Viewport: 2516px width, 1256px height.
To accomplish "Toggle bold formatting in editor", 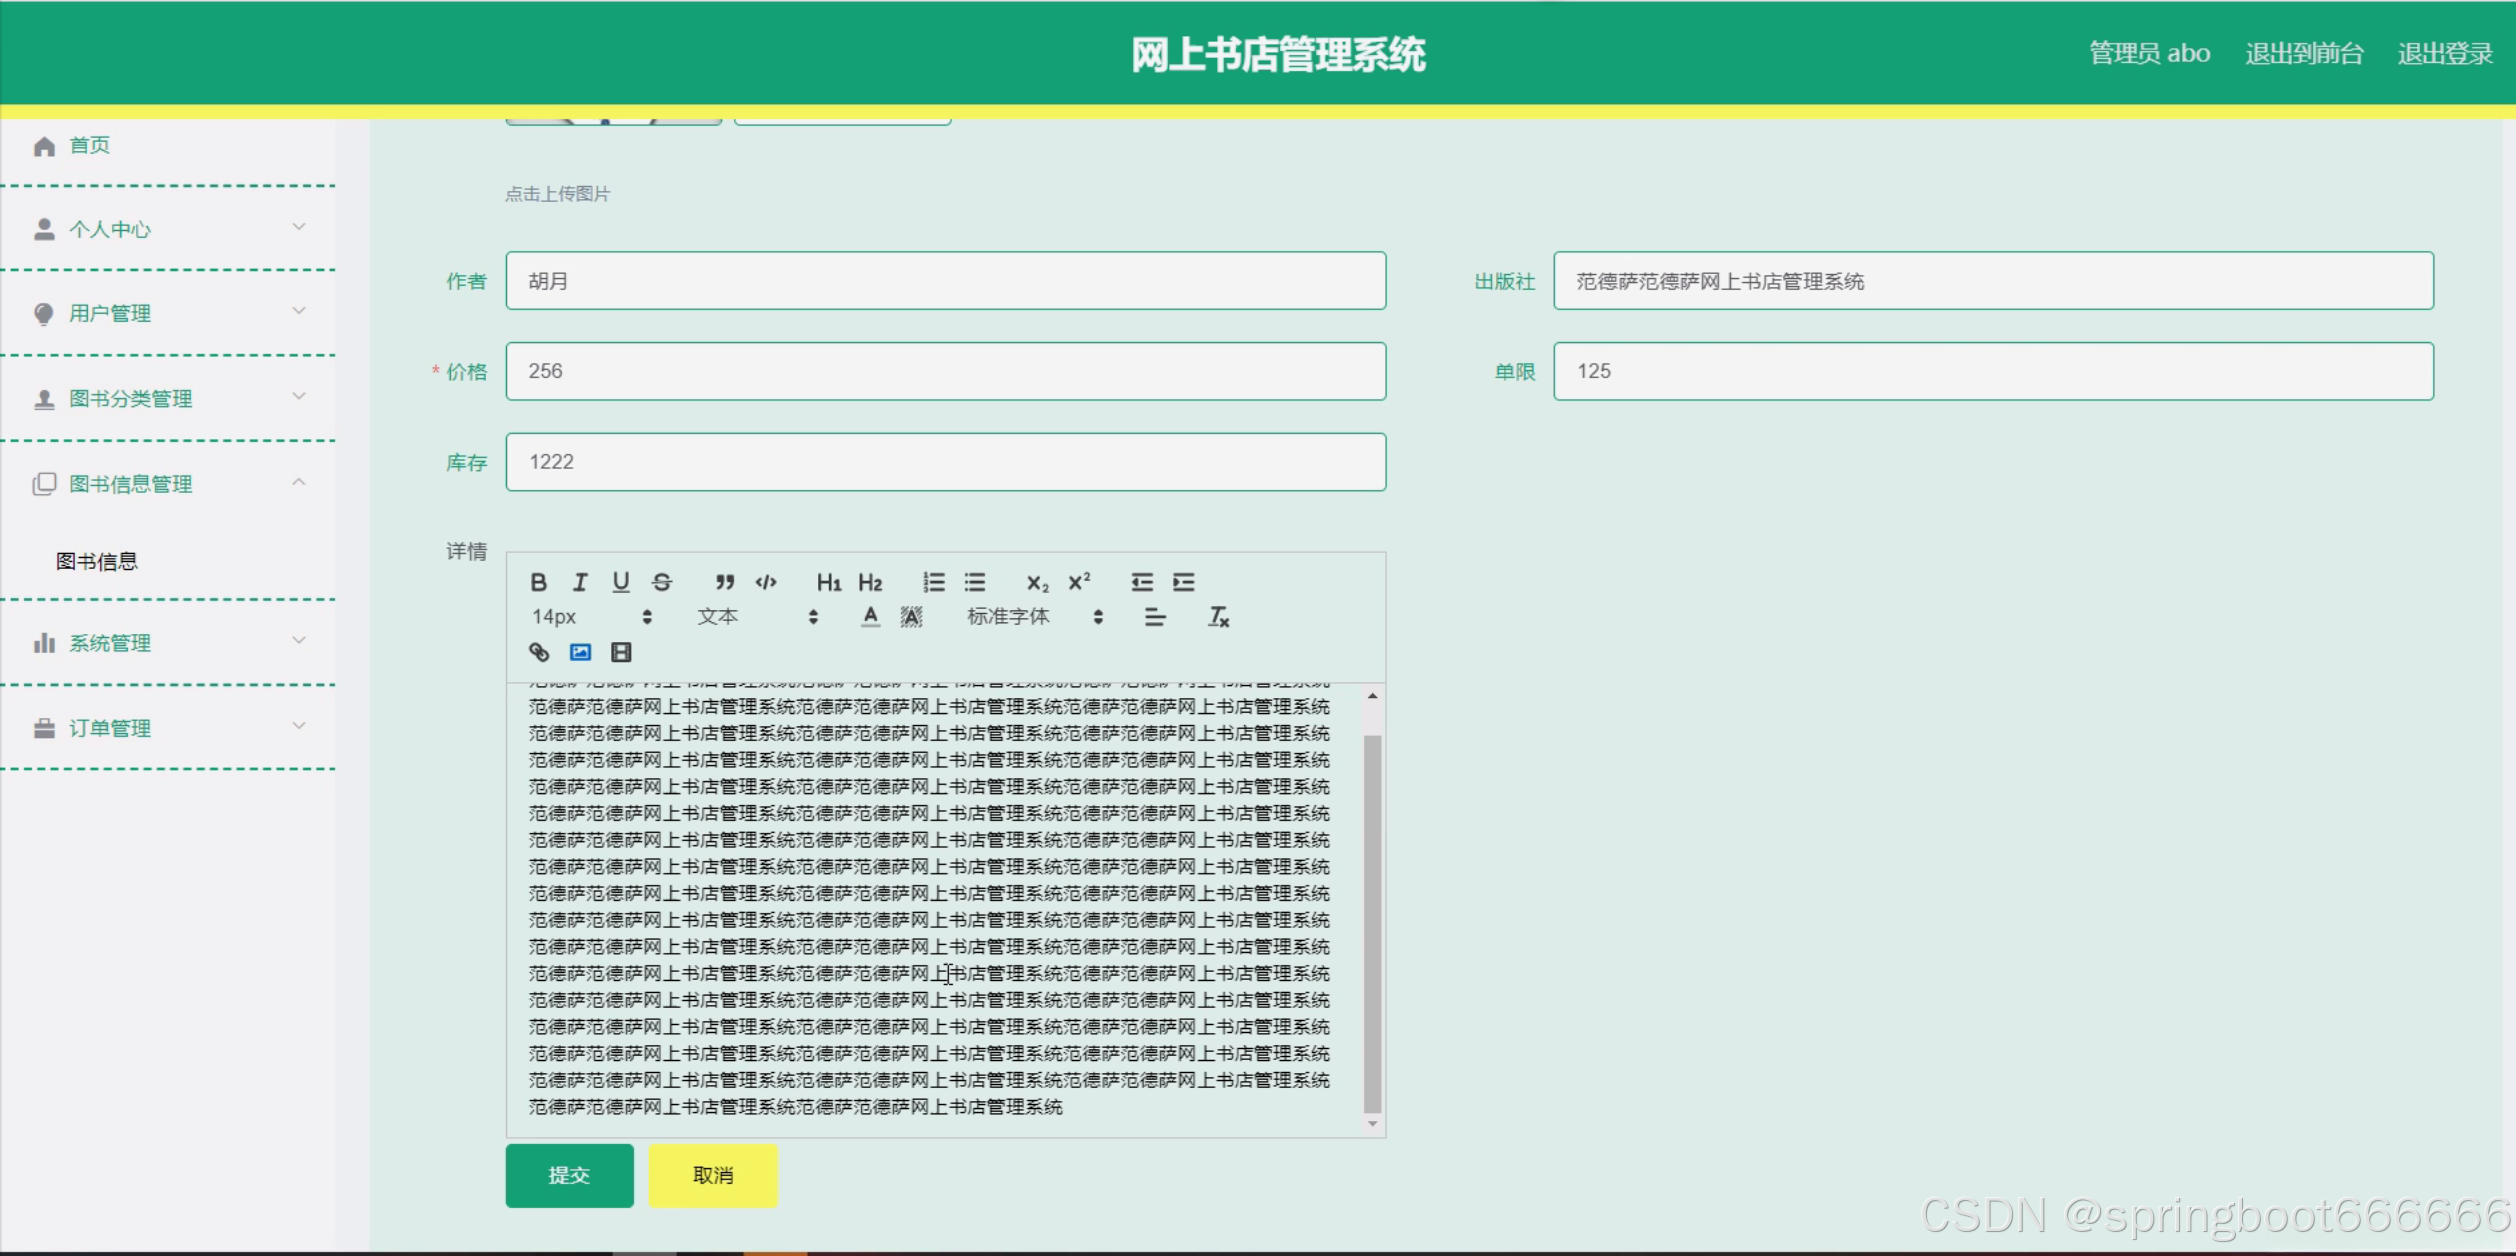I will [538, 582].
